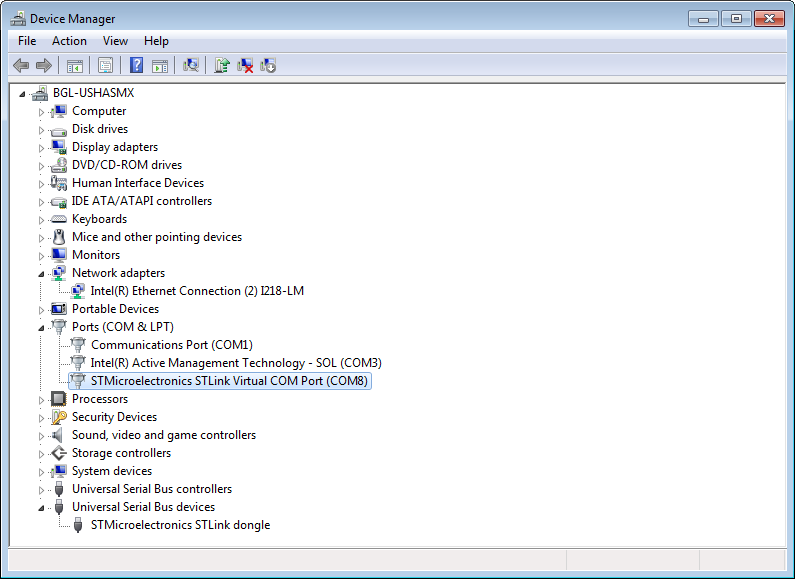Click the Security Devices key icon
Viewport: 795px width, 579px height.
59,417
